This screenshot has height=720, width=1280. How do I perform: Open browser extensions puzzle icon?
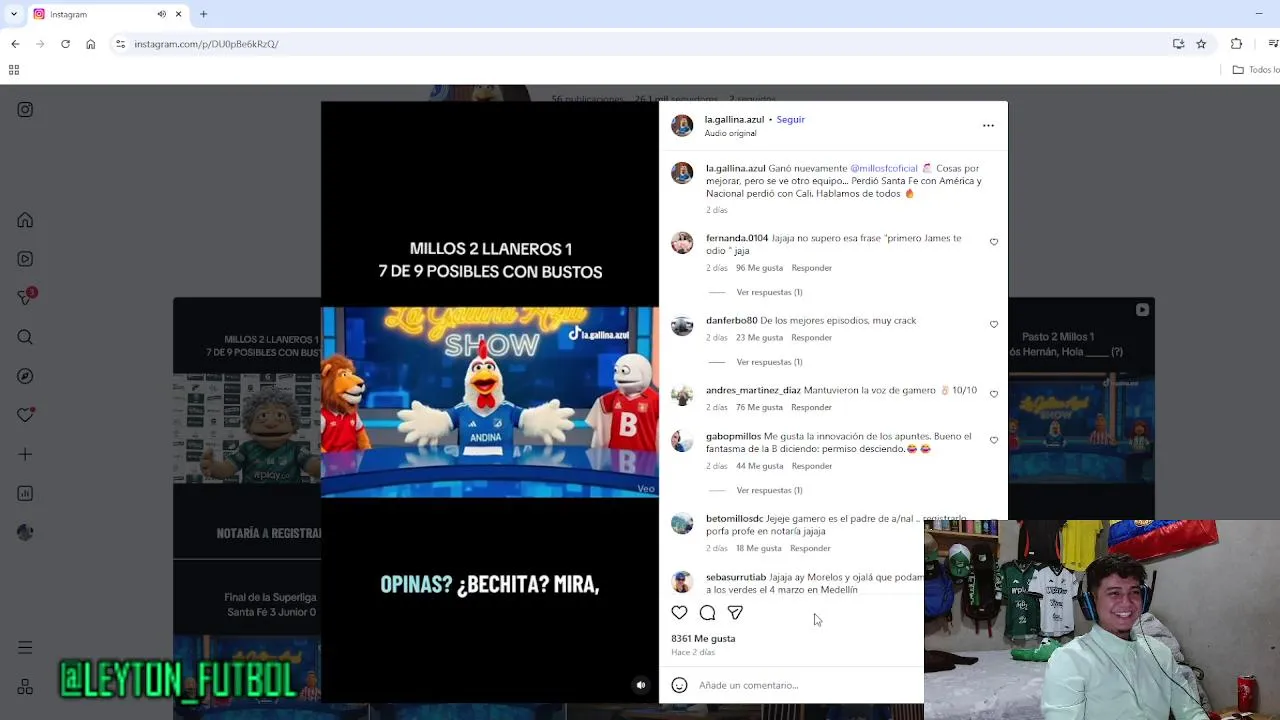pyautogui.click(x=1236, y=44)
